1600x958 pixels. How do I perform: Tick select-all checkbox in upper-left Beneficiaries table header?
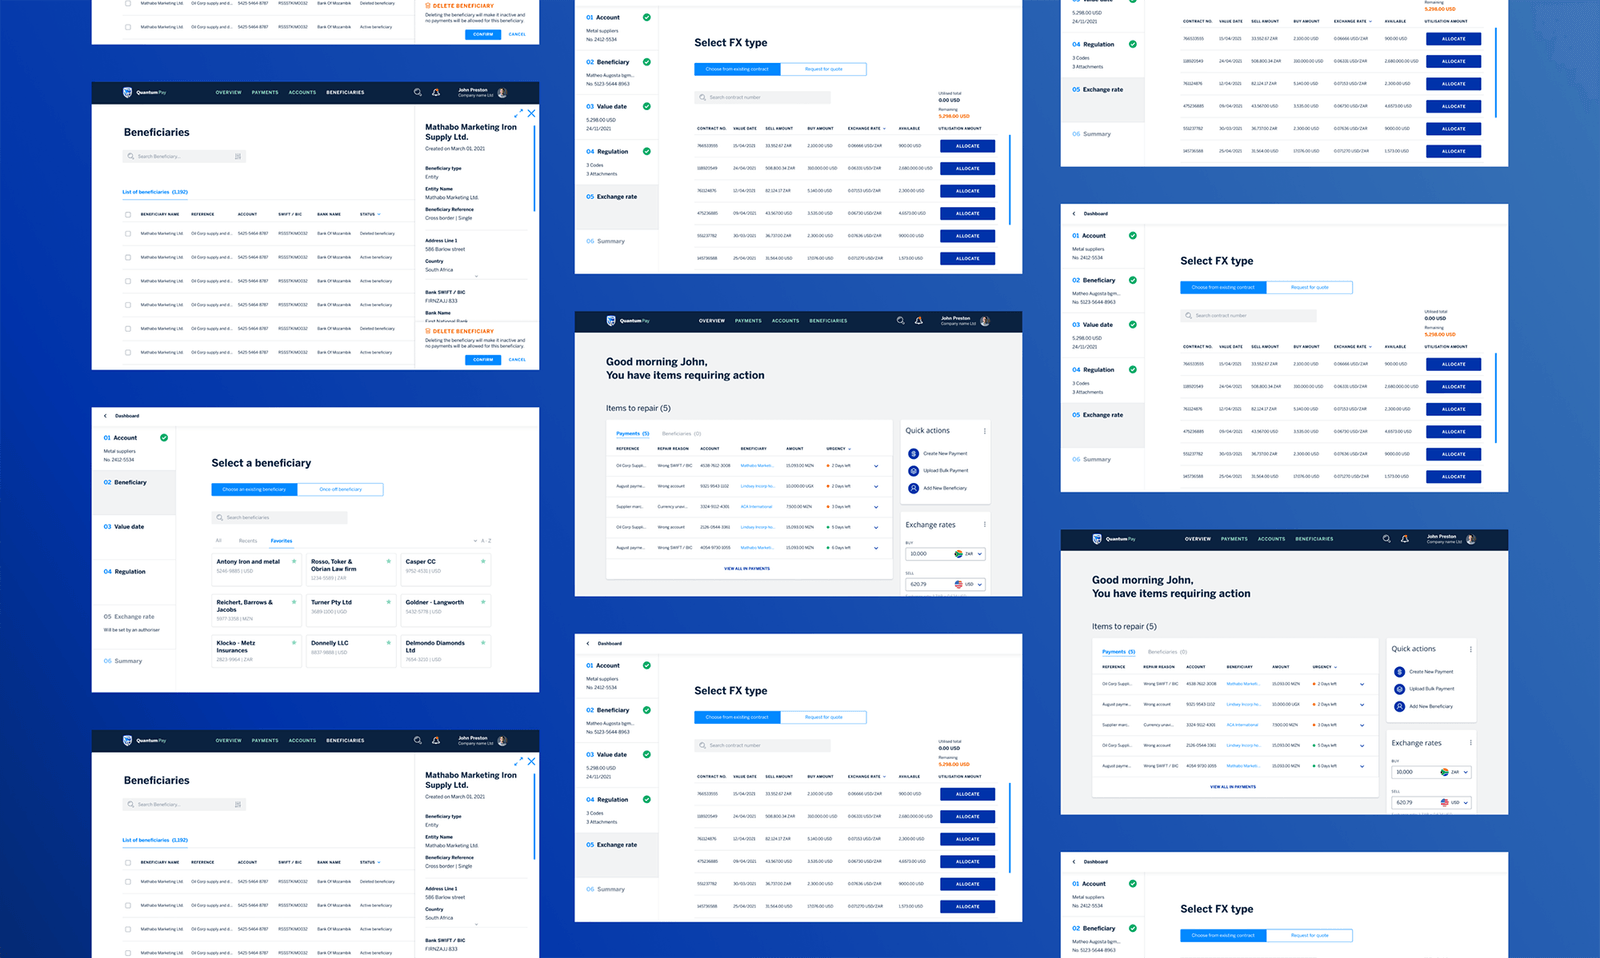(128, 214)
